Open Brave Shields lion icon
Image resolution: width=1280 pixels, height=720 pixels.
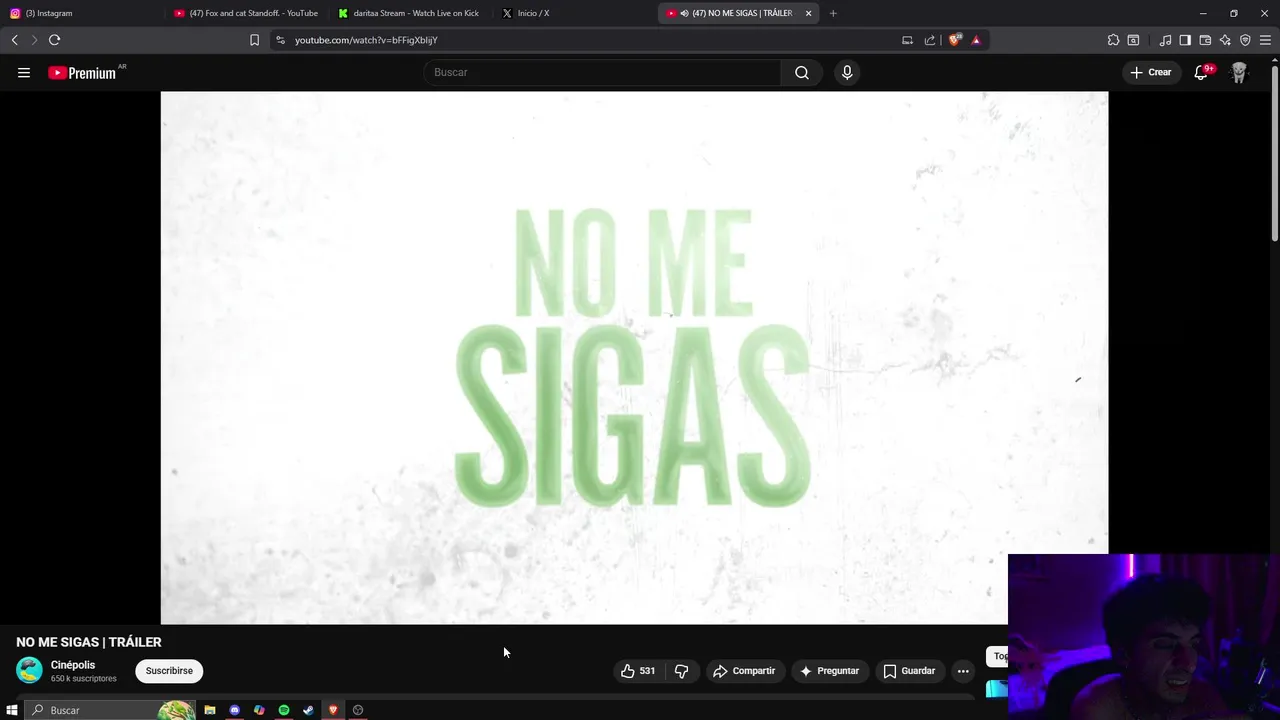[954, 40]
